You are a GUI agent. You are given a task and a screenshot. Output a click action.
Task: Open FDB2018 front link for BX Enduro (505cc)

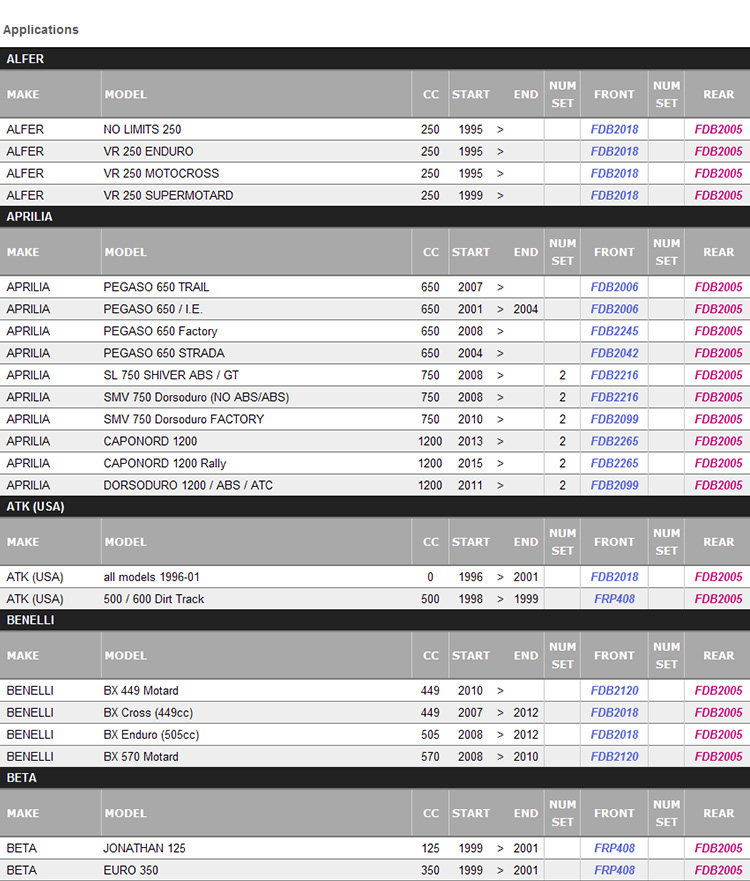[614, 735]
